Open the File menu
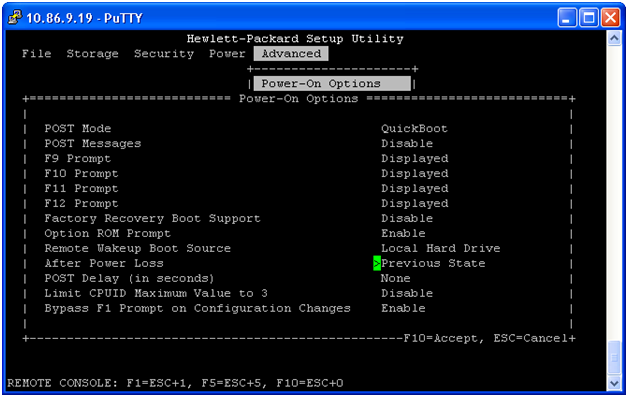 [36, 54]
